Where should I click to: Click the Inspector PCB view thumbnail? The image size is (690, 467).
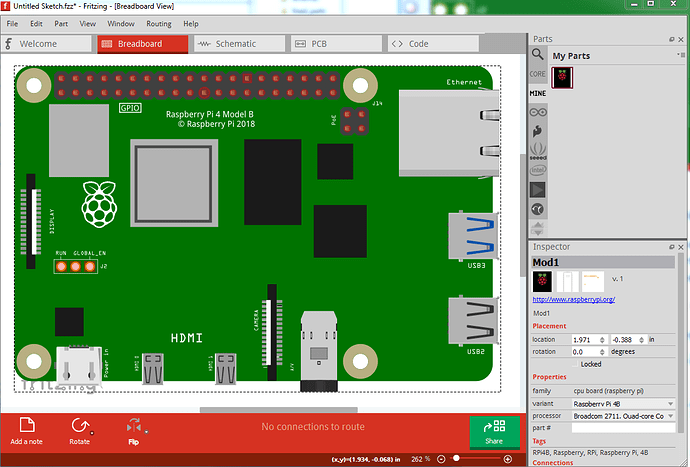(593, 282)
